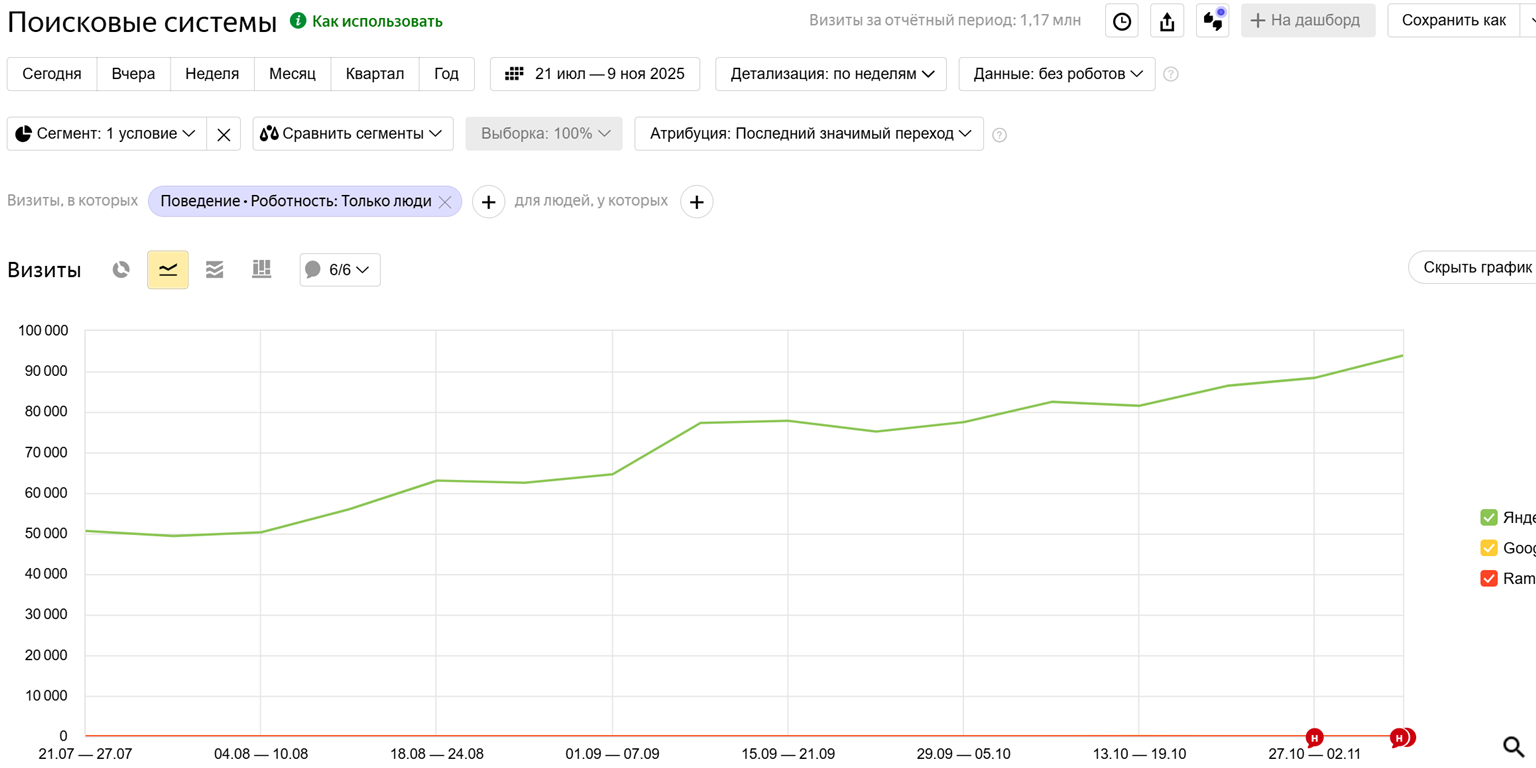Click the export/share icon
1536x768 pixels.
click(1167, 21)
